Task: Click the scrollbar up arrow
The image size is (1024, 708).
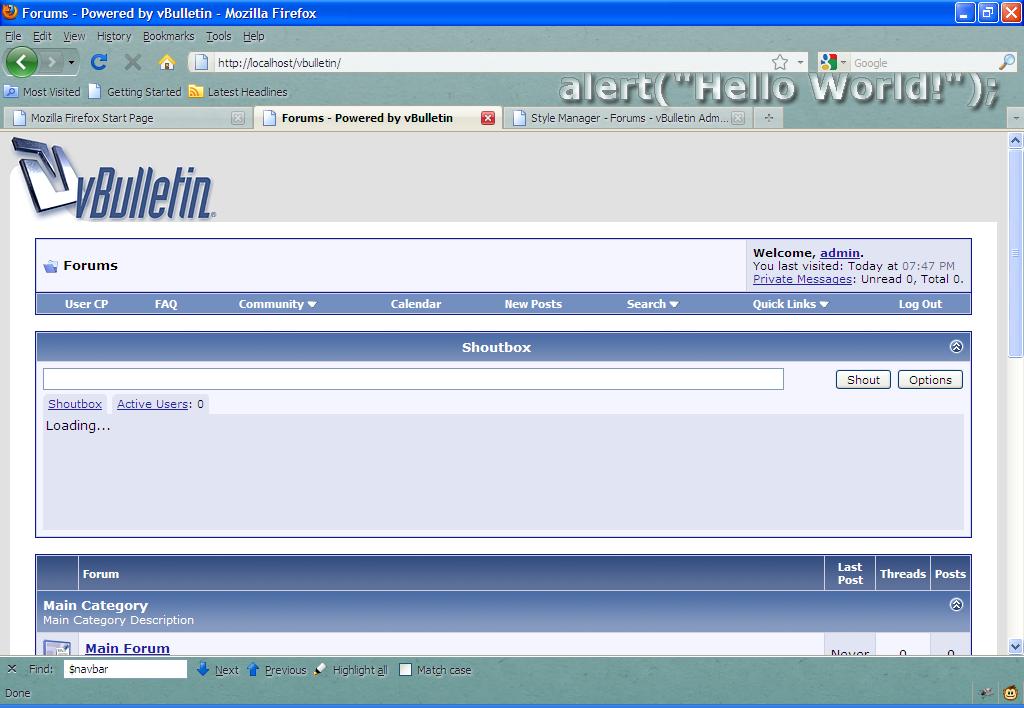Action: coord(1016,140)
